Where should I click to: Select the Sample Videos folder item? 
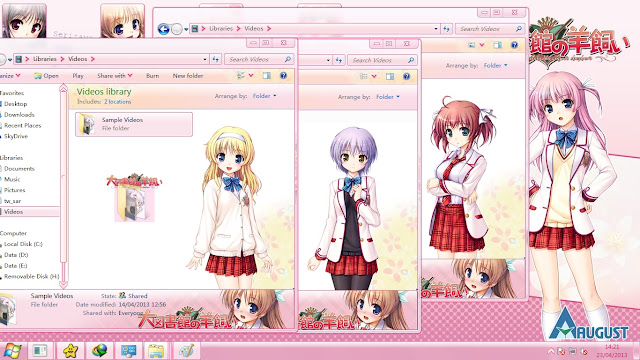[x=134, y=124]
